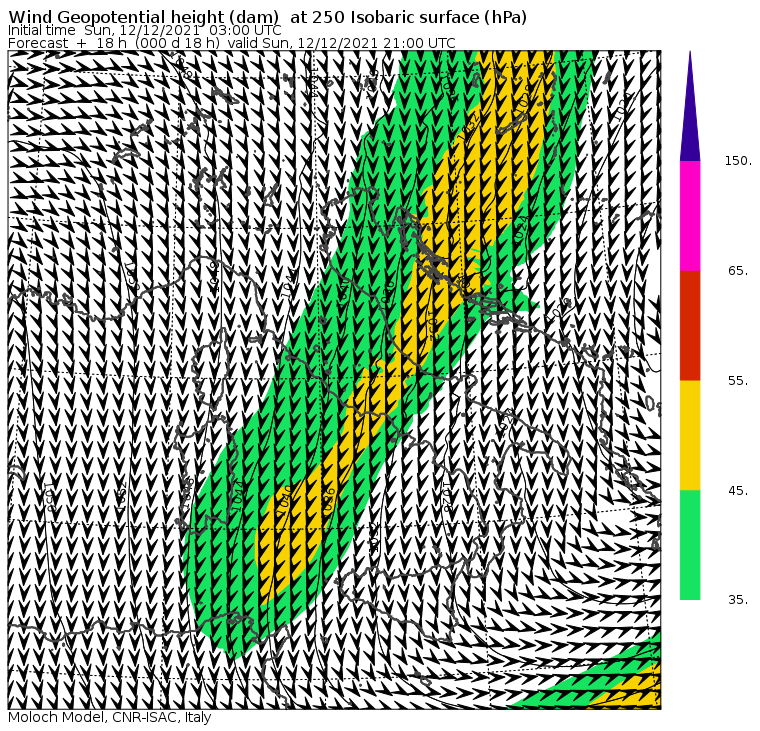Click the '45.' color scale label

click(739, 491)
